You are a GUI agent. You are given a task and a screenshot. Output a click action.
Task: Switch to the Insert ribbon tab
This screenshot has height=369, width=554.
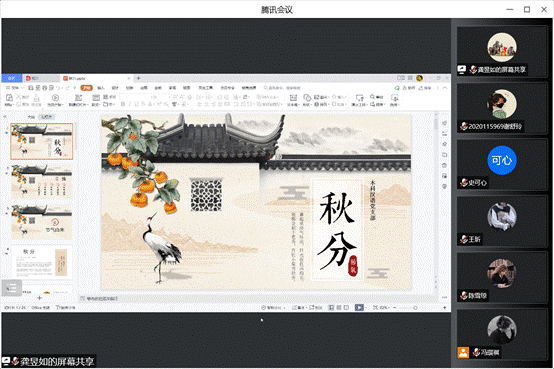(x=101, y=88)
